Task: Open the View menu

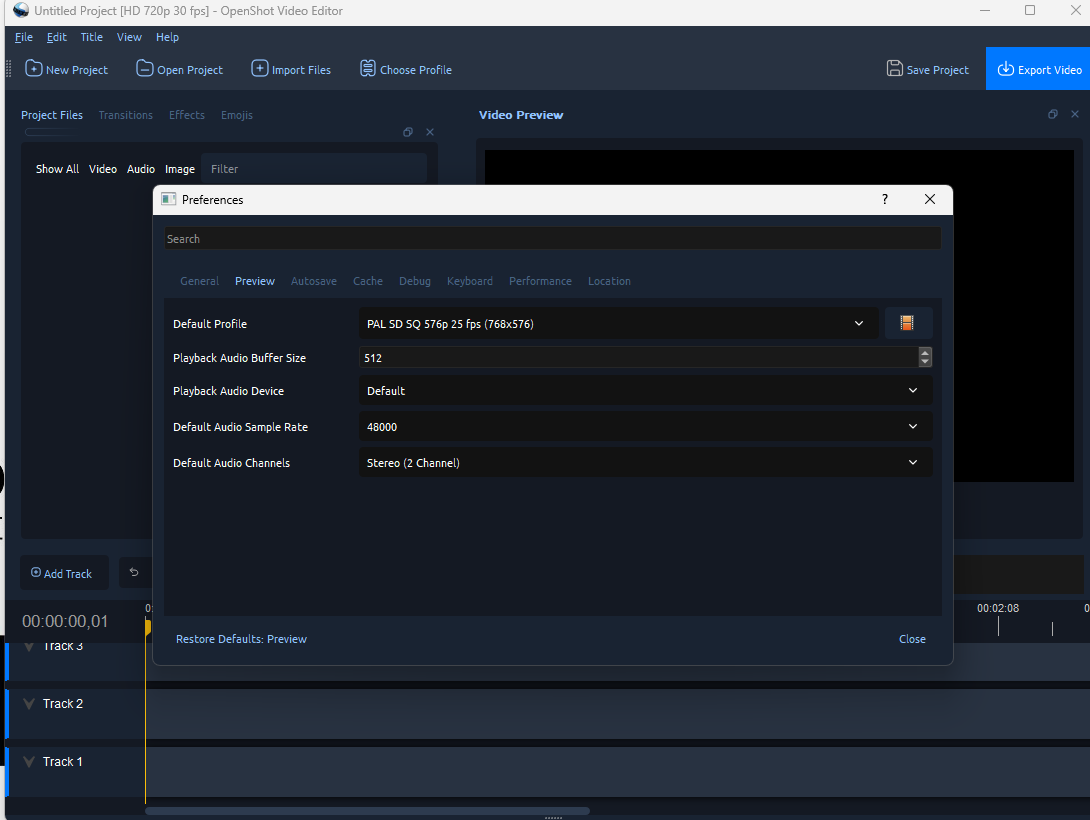Action: pyautogui.click(x=129, y=37)
